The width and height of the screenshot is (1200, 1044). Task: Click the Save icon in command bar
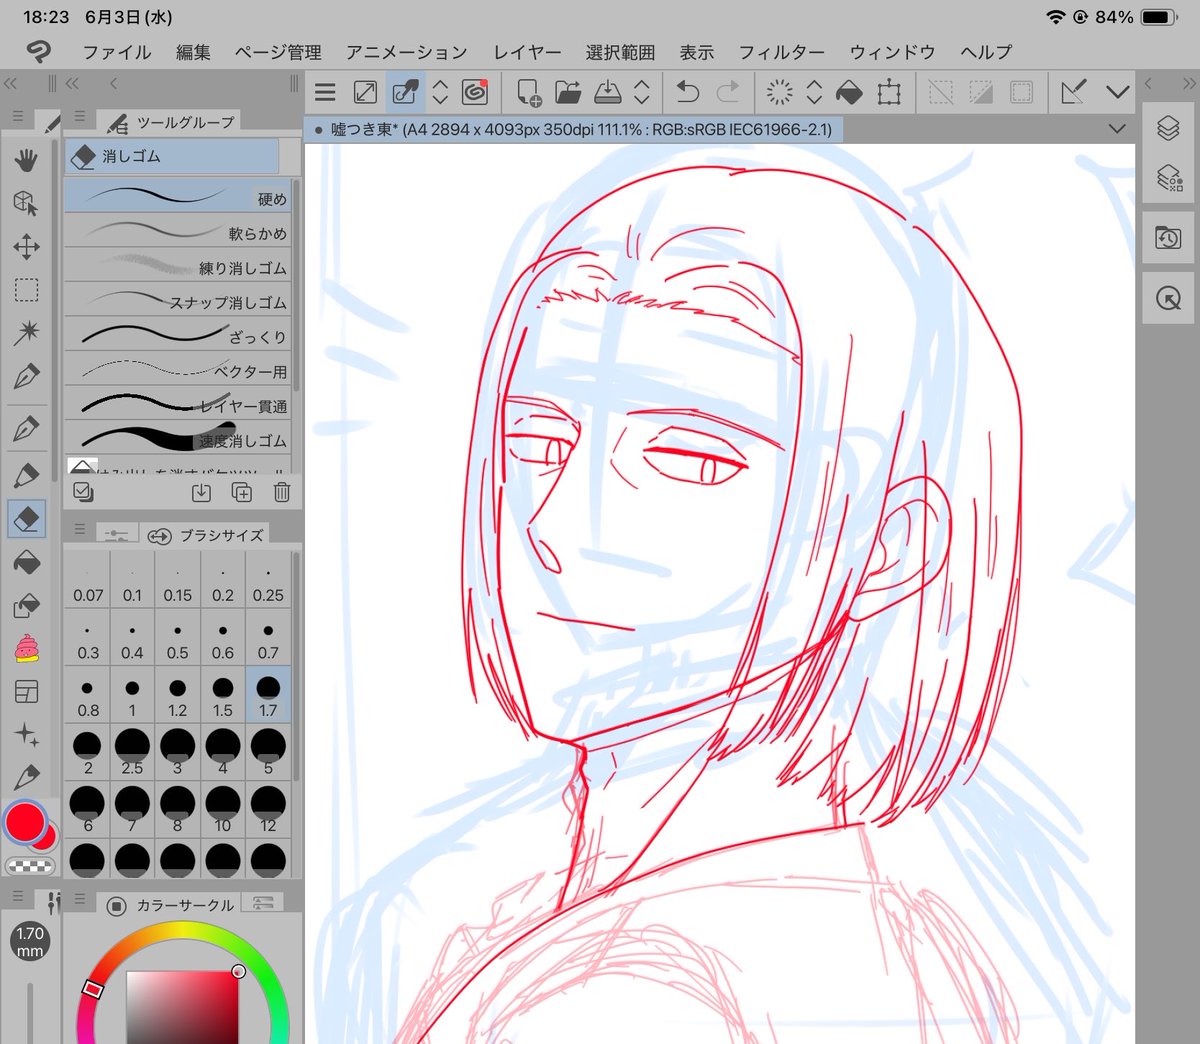tap(607, 93)
